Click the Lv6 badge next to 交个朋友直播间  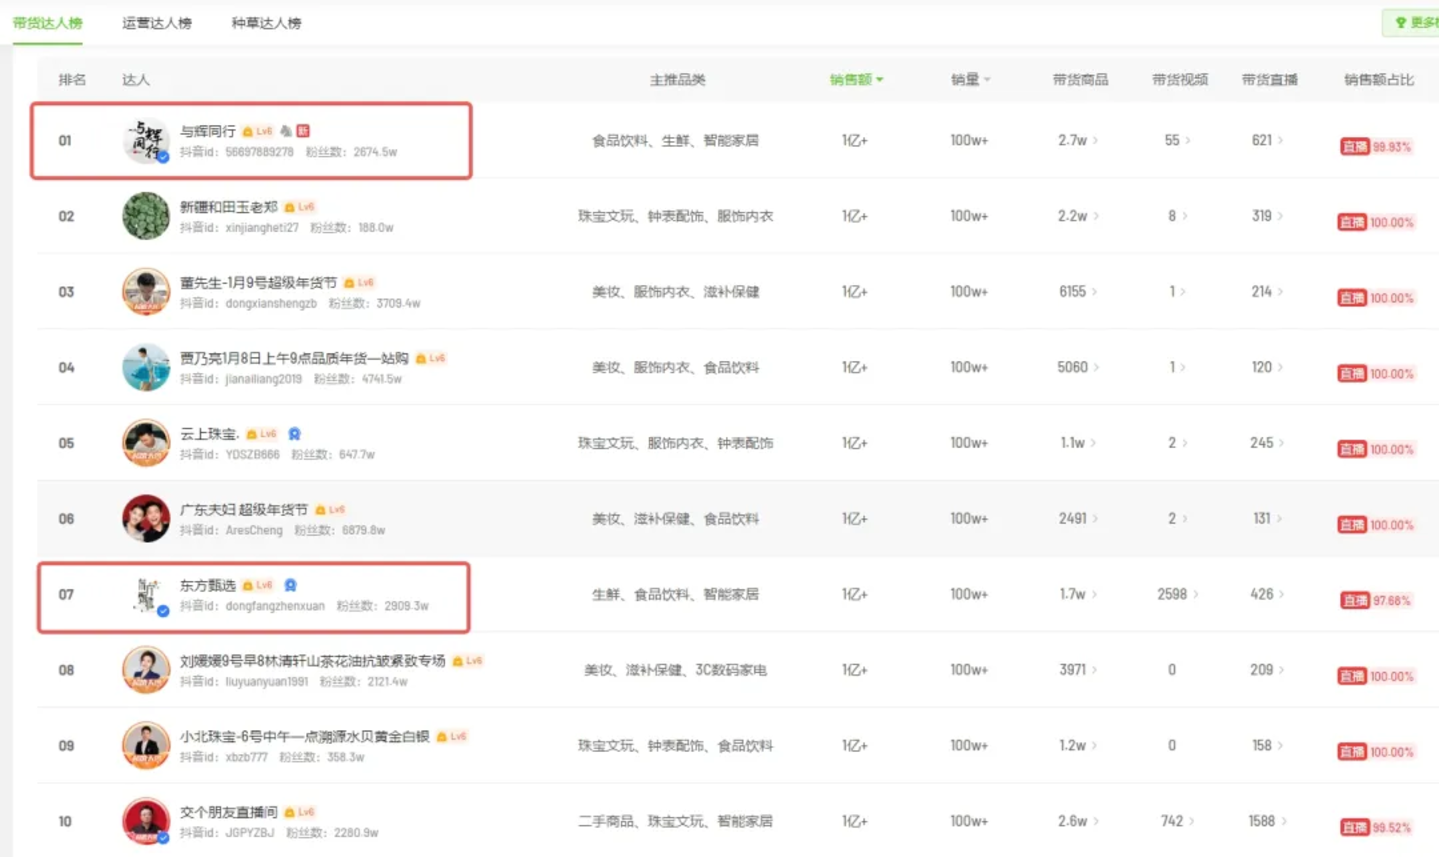300,812
